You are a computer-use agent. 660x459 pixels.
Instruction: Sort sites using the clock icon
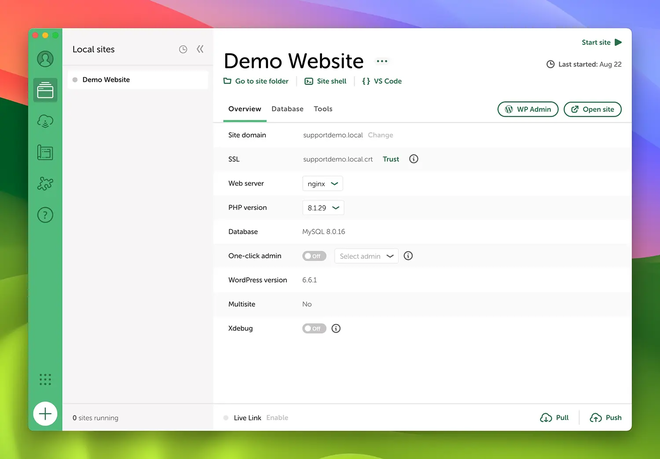[x=183, y=49]
